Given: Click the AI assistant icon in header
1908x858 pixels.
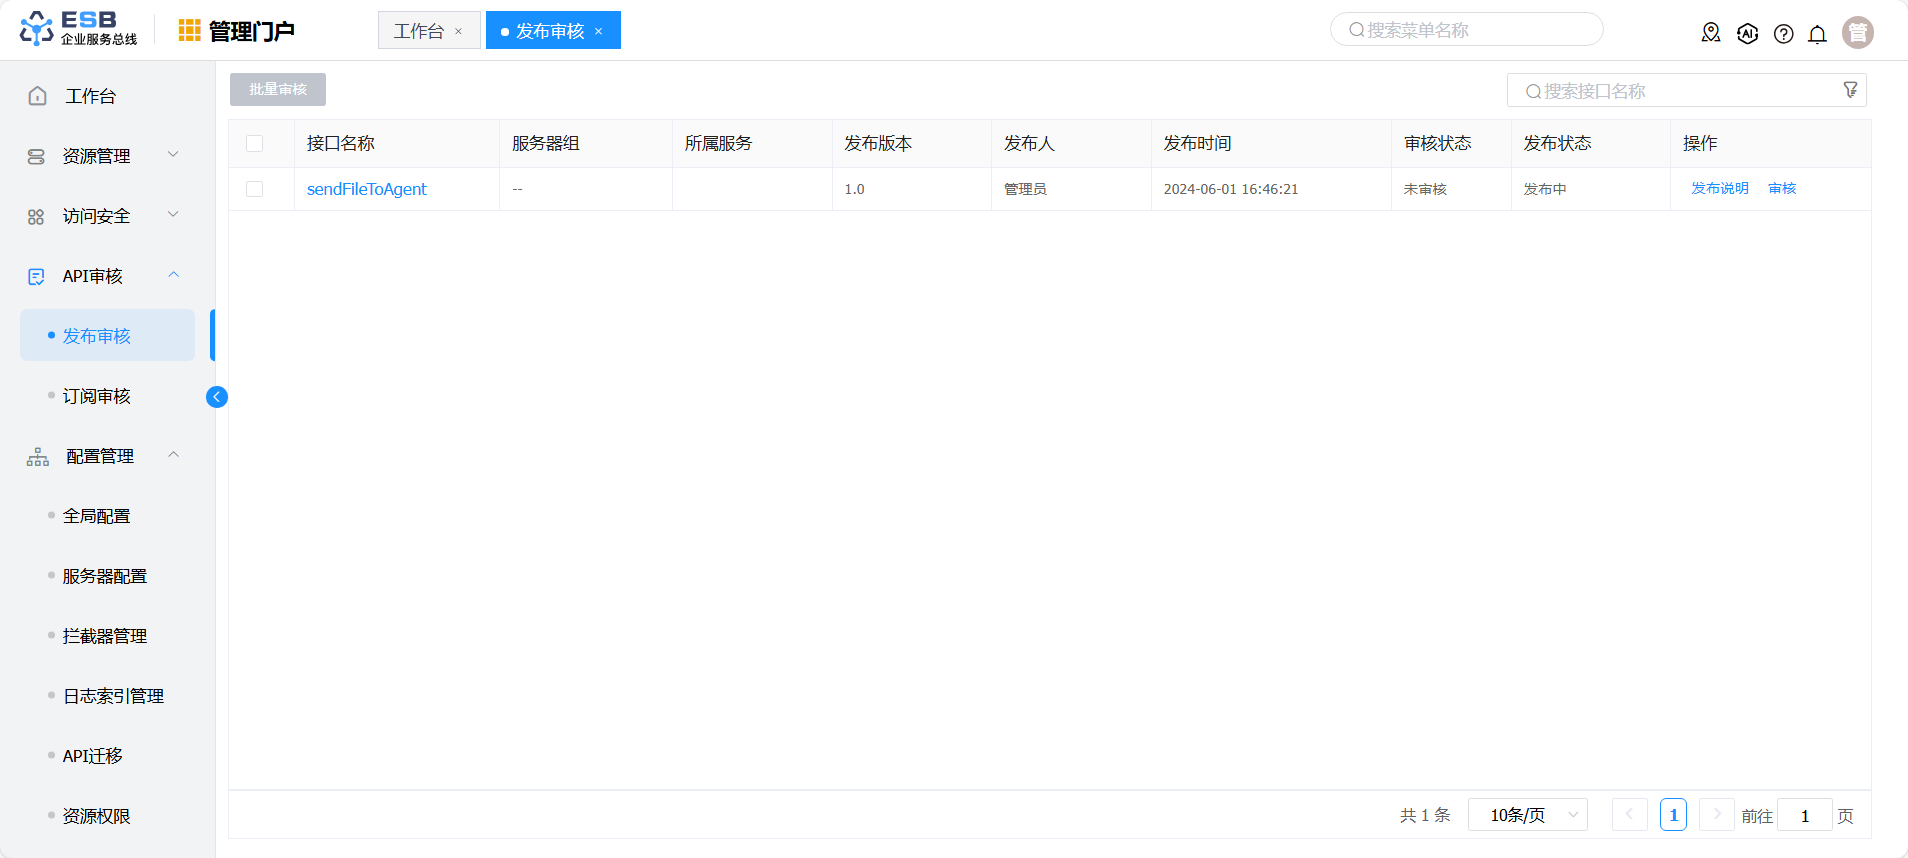Looking at the screenshot, I should (x=1747, y=34).
